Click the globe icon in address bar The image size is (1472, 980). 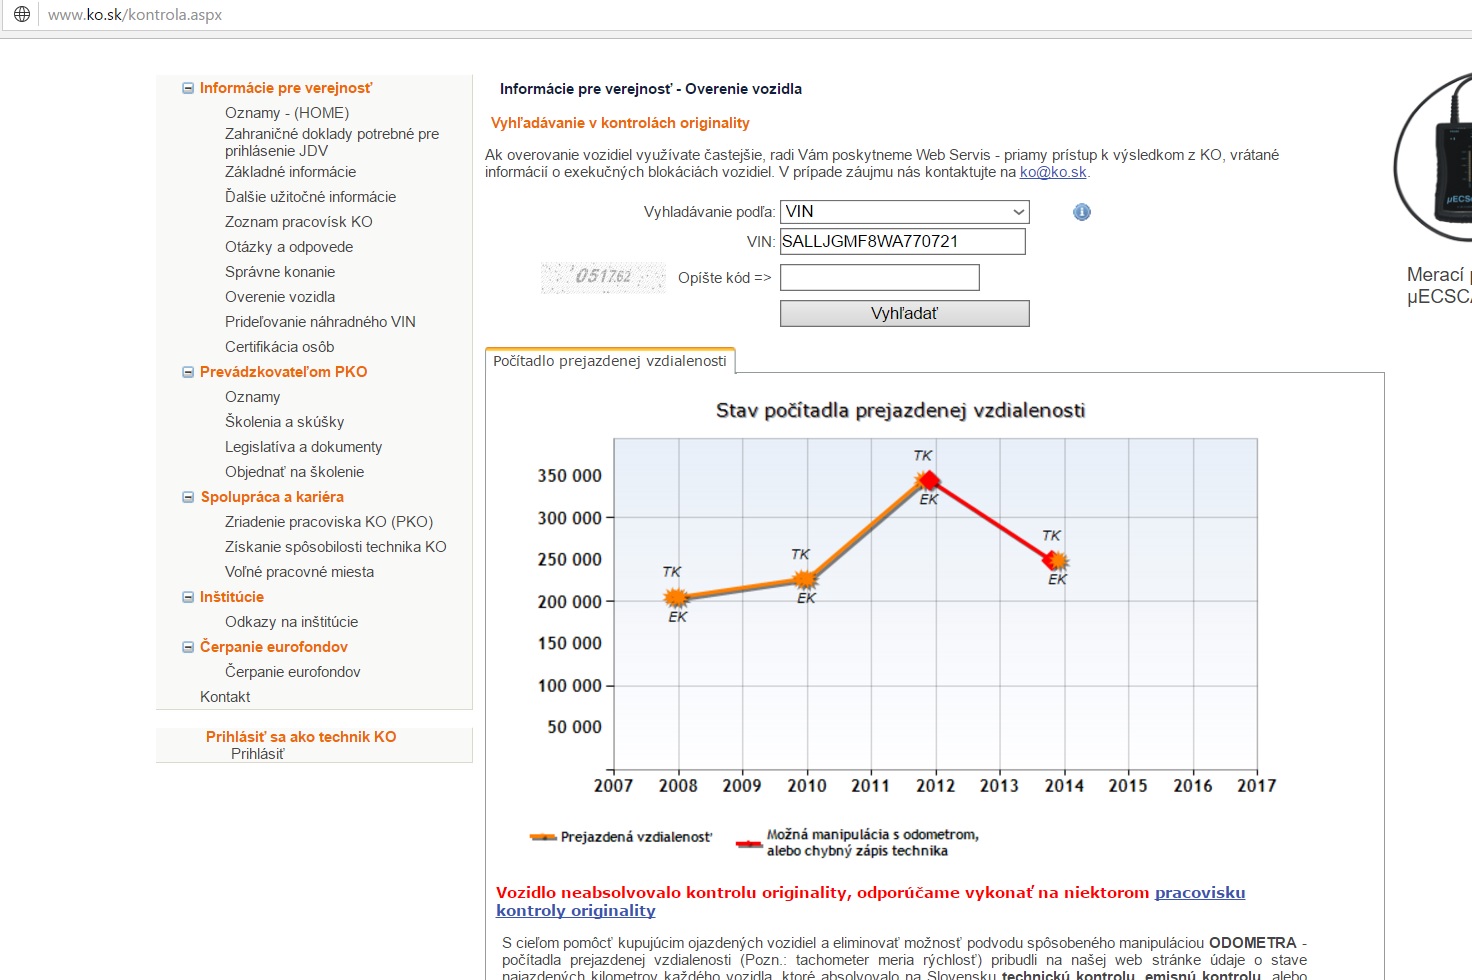[22, 14]
